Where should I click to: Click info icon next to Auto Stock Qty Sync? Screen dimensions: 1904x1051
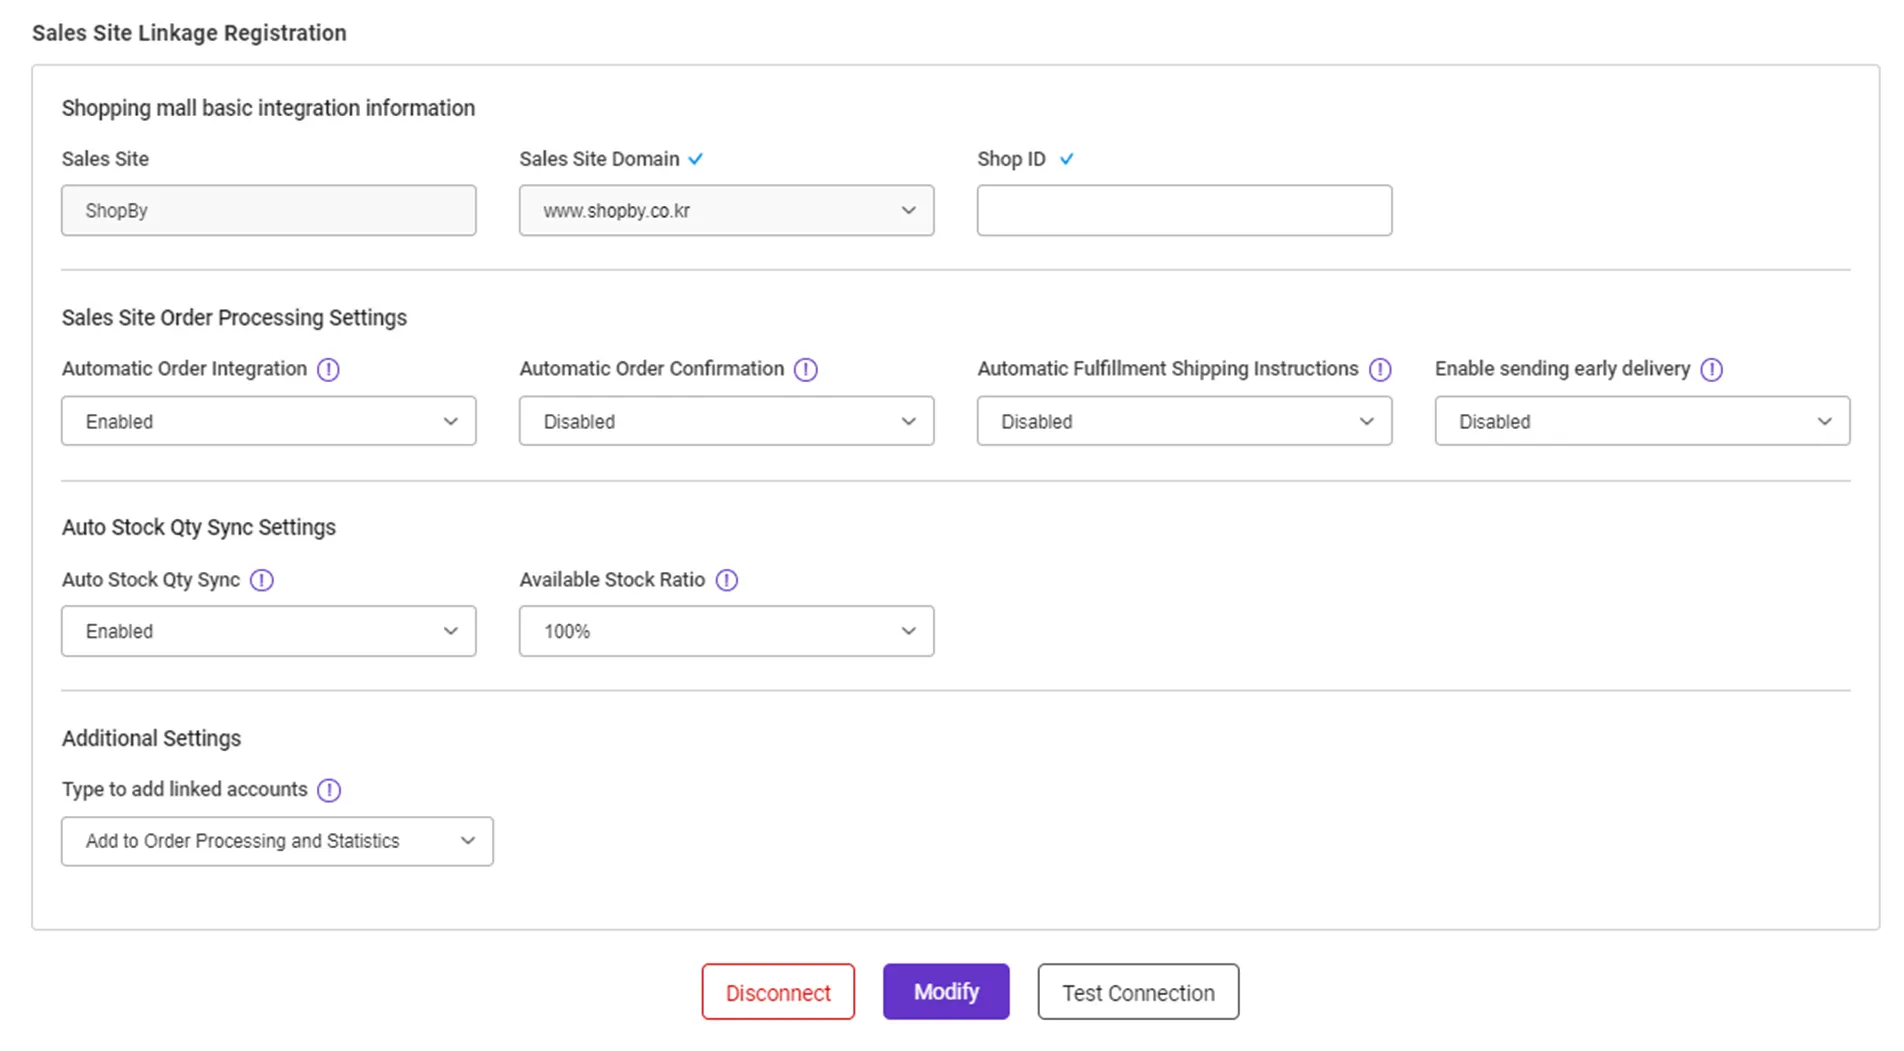coord(262,580)
